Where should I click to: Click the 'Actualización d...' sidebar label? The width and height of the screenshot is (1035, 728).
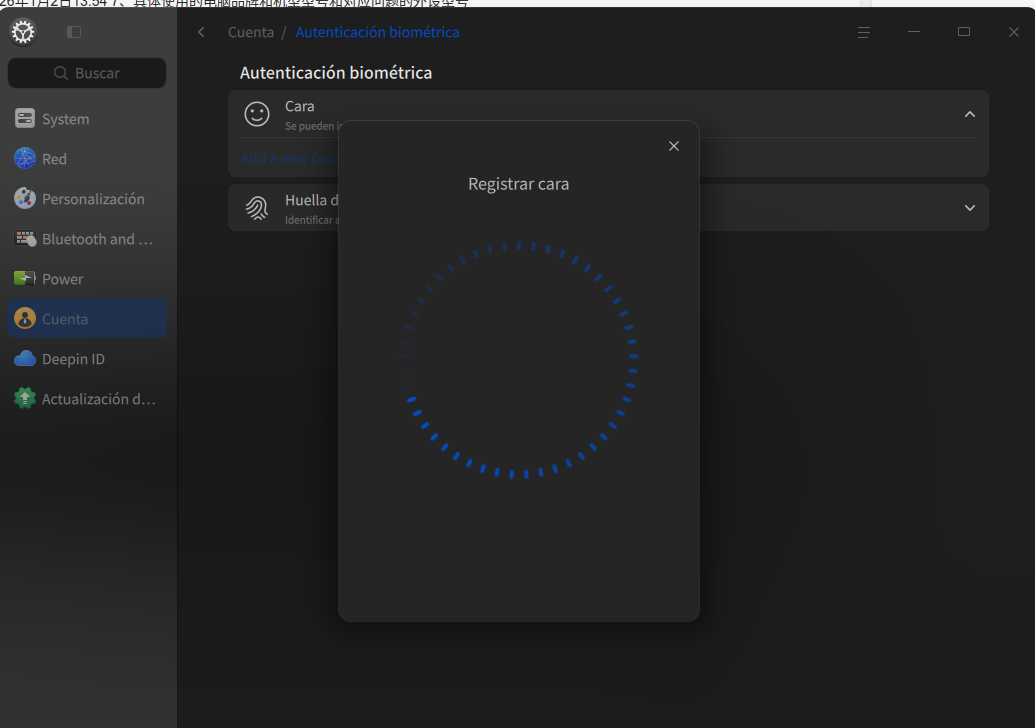pyautogui.click(x=99, y=399)
